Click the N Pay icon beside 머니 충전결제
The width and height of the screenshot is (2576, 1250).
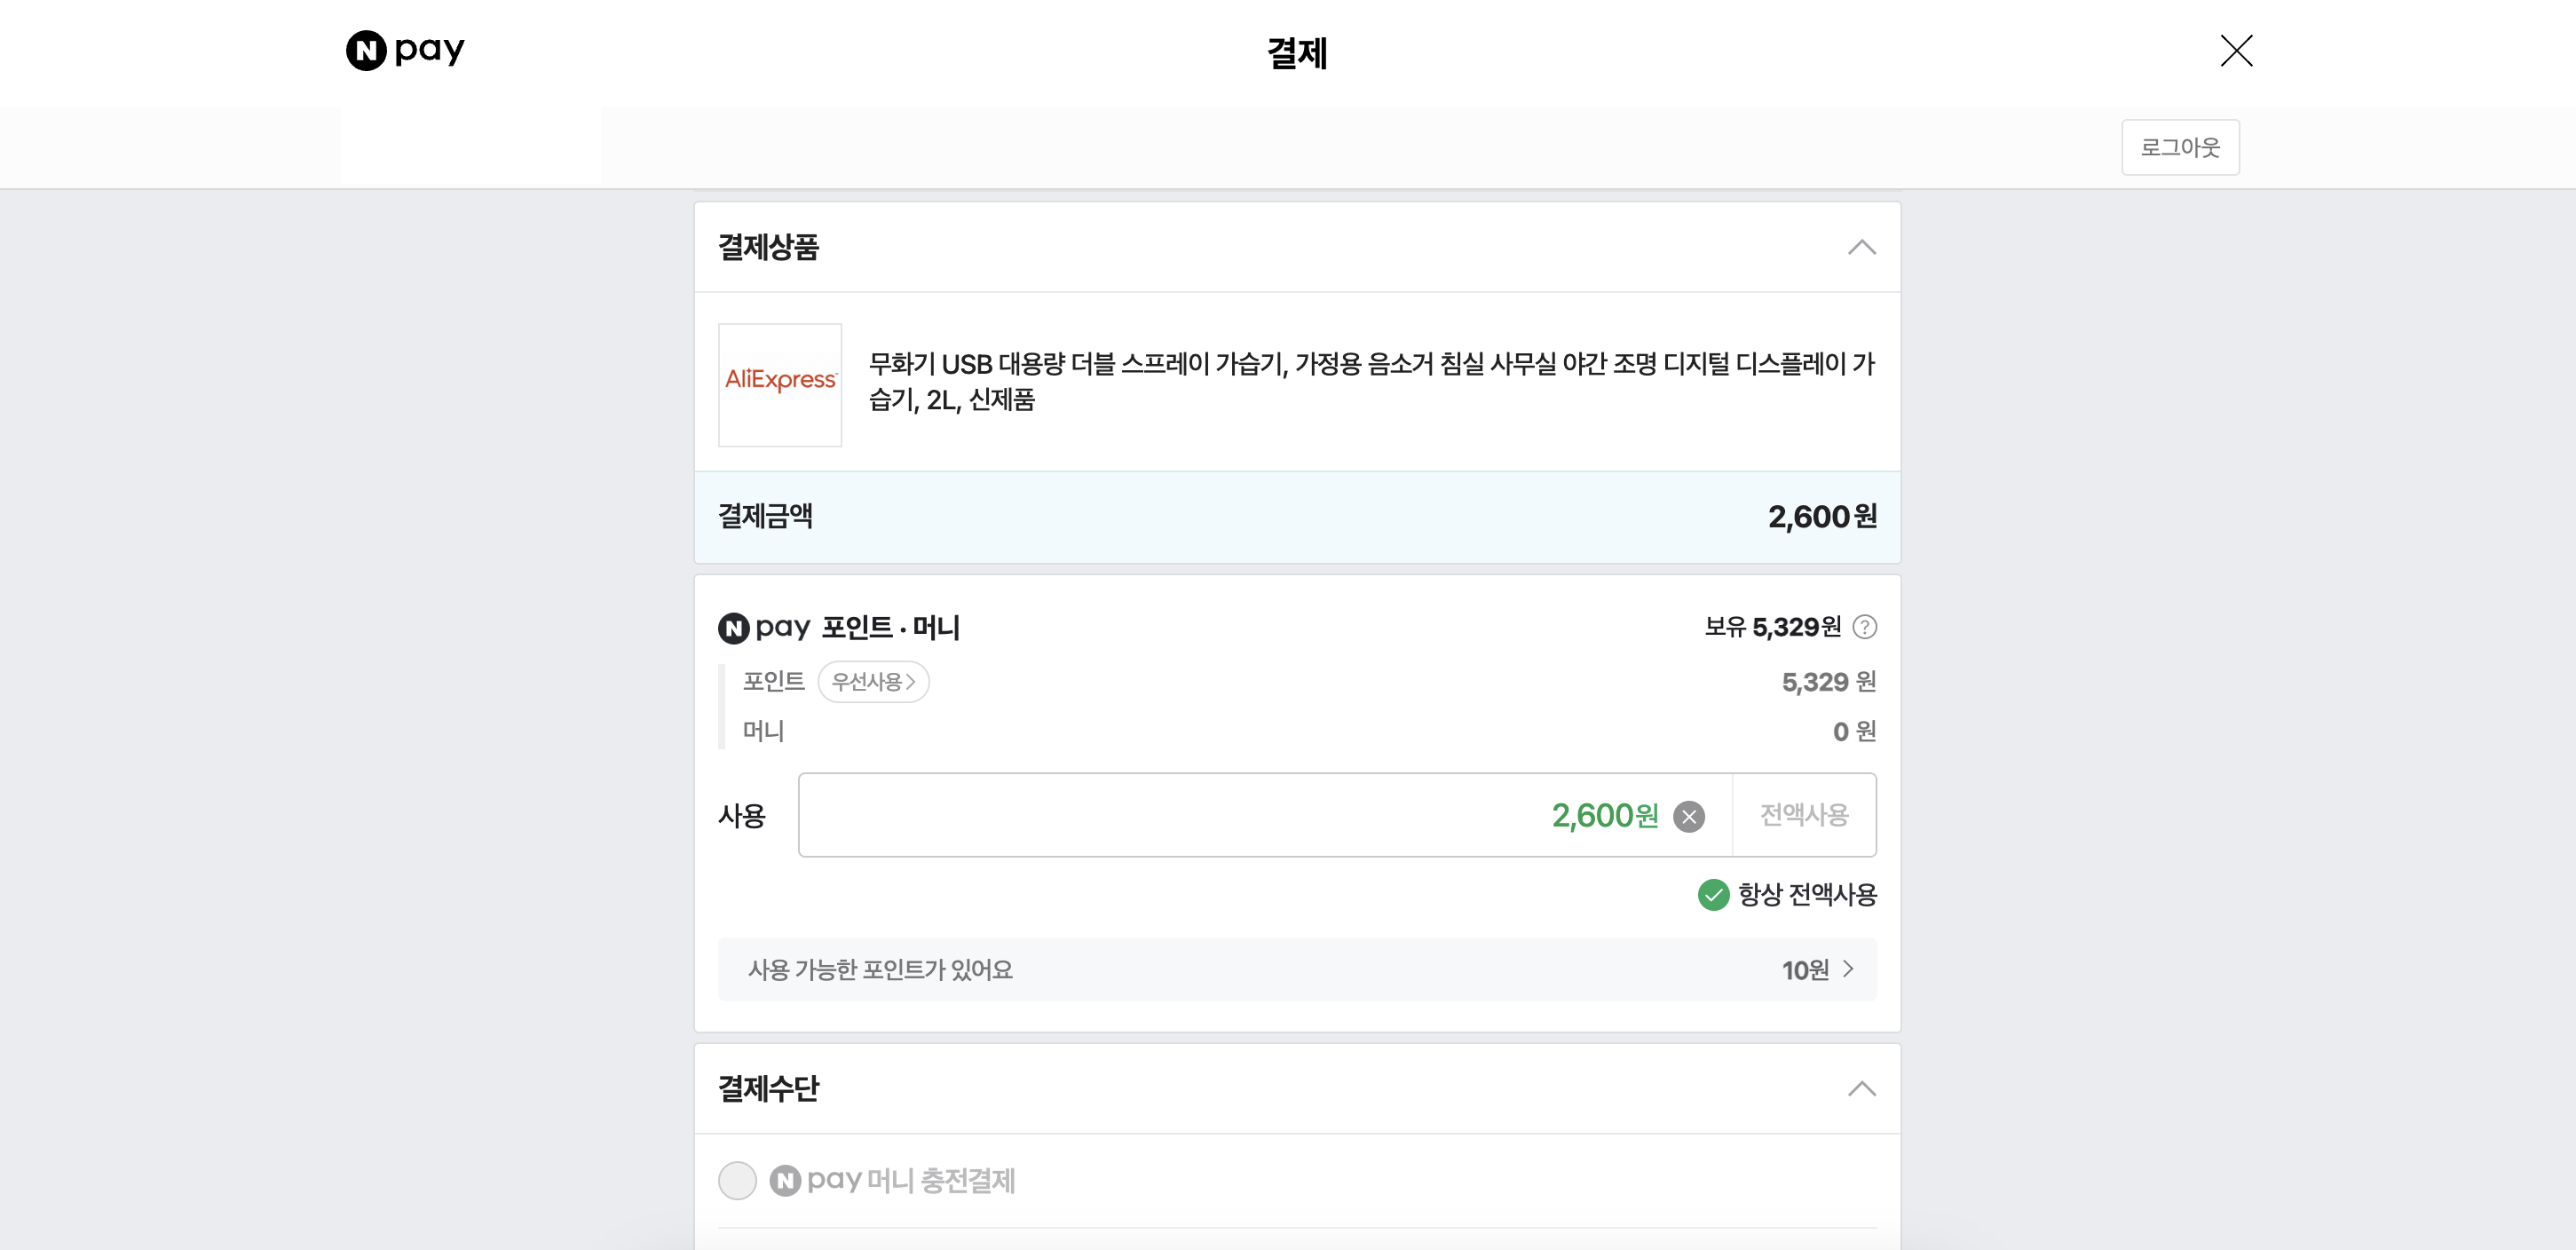pos(789,1181)
